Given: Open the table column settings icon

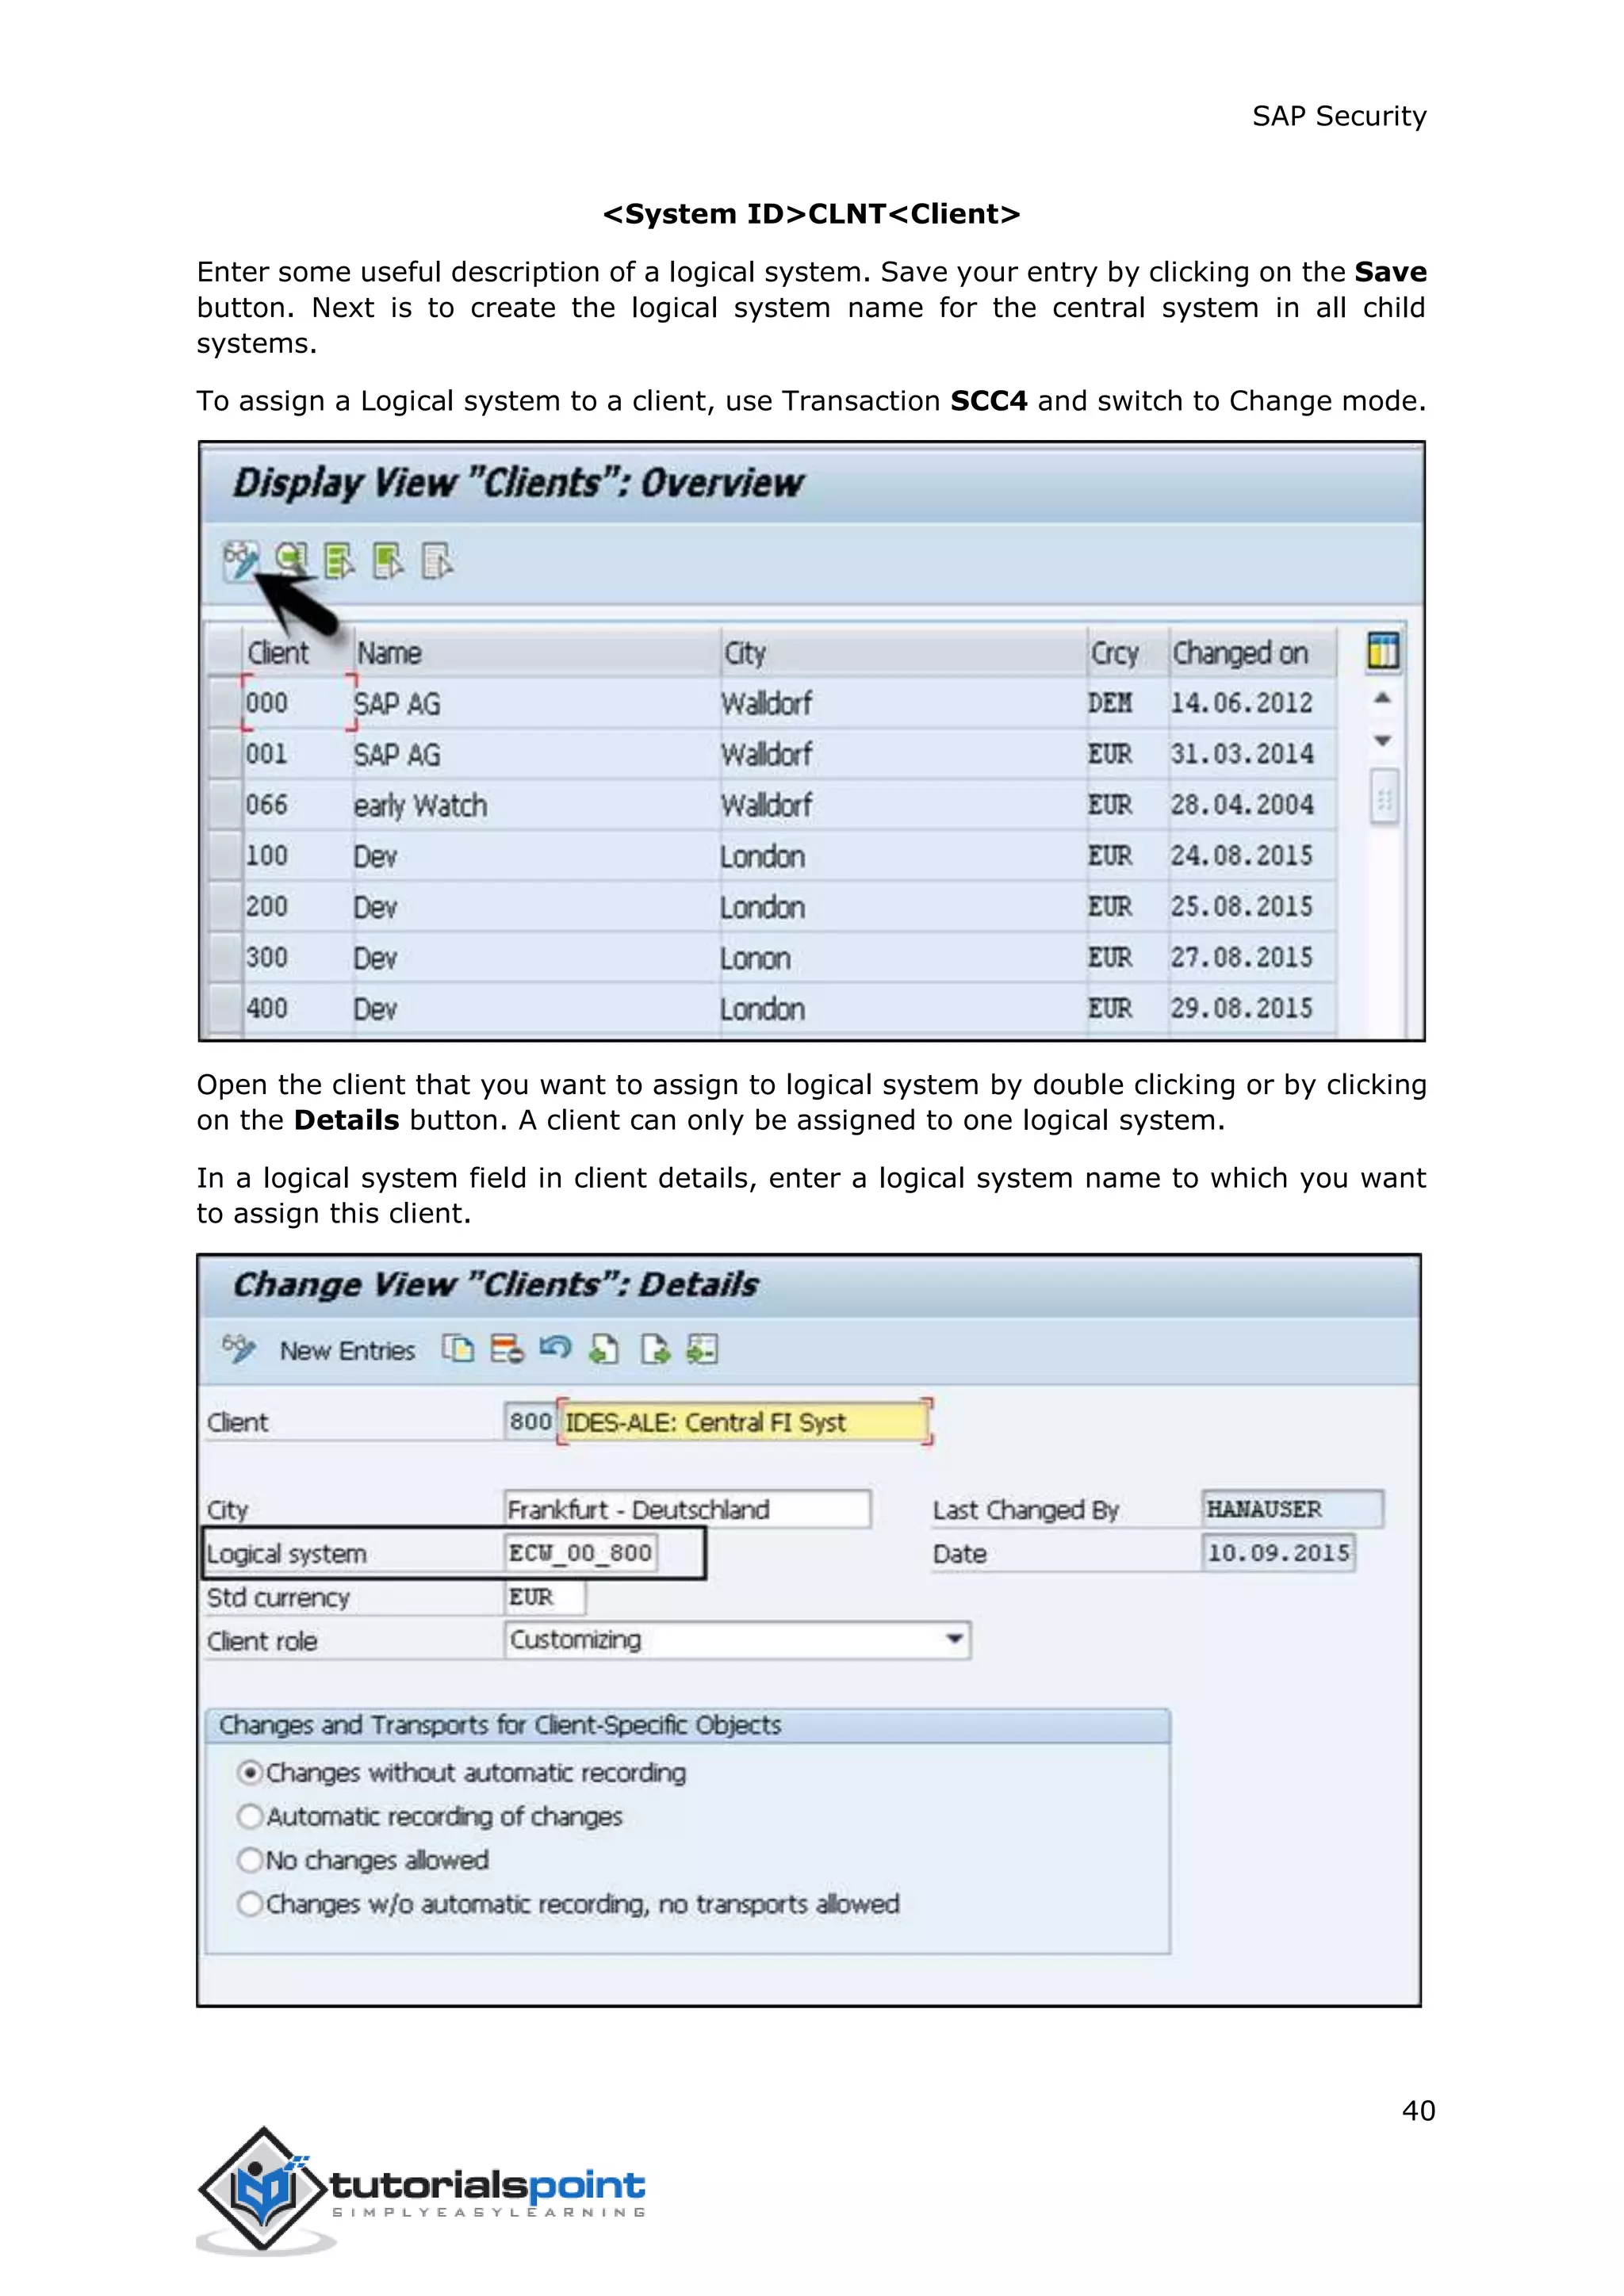Looking at the screenshot, I should (x=1383, y=651).
